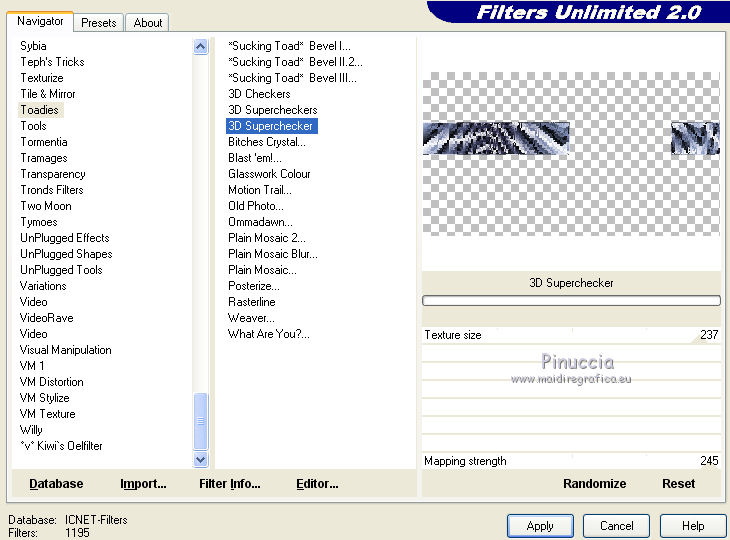This screenshot has height=540, width=730.
Task: Select the Toadies category
Action: pyautogui.click(x=40, y=110)
